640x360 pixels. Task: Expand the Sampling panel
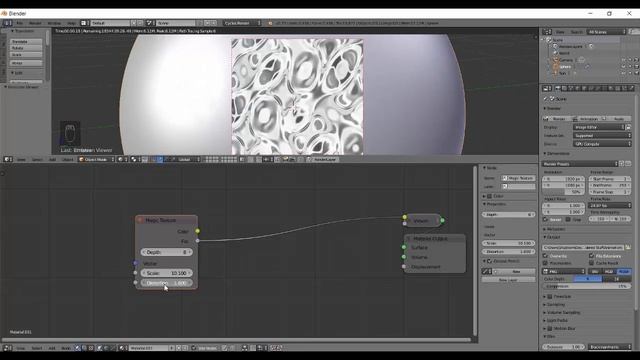point(554,304)
